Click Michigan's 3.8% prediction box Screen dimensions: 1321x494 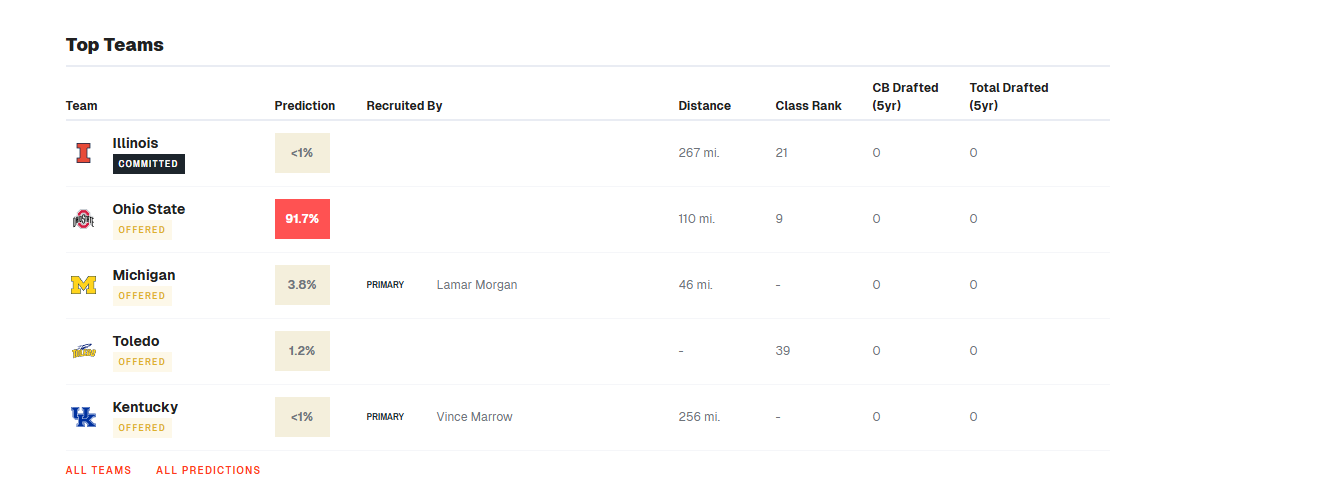pyautogui.click(x=302, y=285)
